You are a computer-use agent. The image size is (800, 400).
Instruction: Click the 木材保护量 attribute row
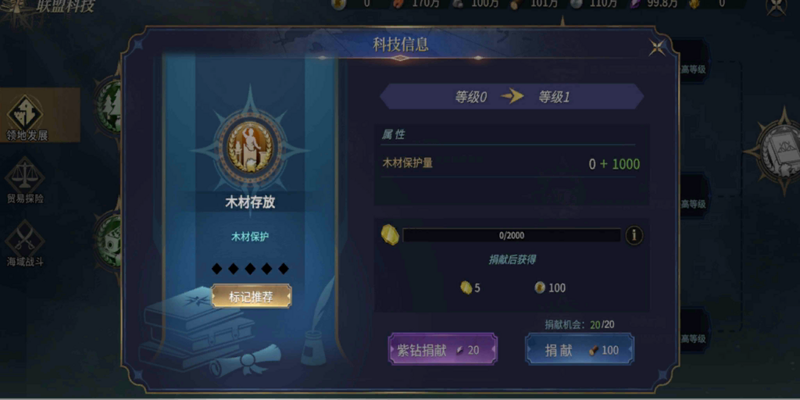click(x=511, y=164)
